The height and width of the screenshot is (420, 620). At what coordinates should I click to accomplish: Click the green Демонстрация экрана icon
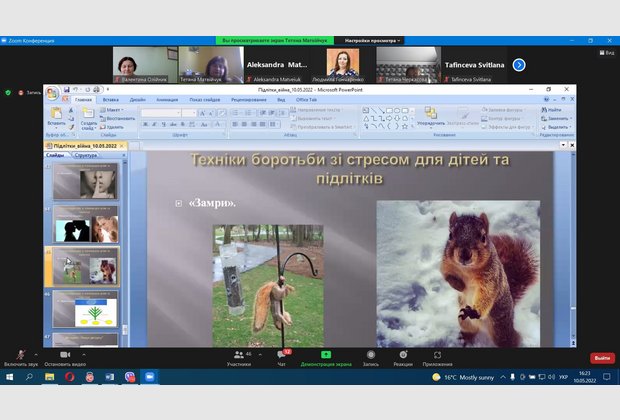325,355
